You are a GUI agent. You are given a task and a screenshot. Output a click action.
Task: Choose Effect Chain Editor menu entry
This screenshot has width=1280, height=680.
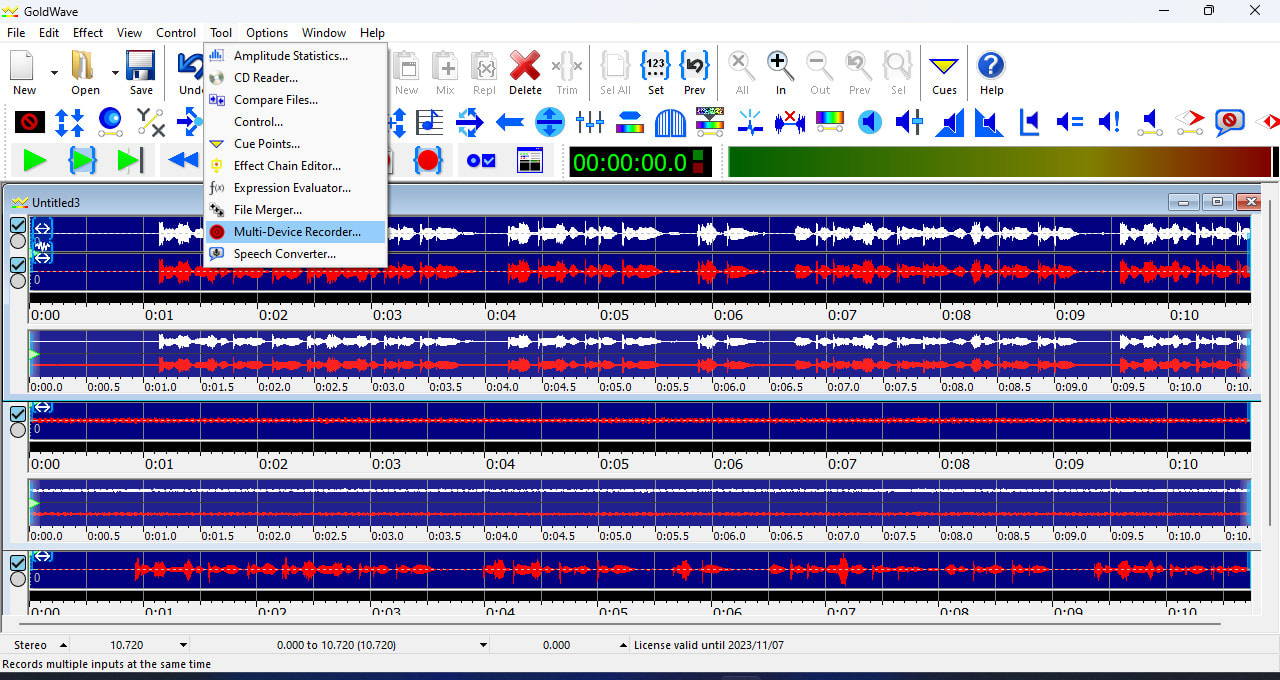[296, 166]
